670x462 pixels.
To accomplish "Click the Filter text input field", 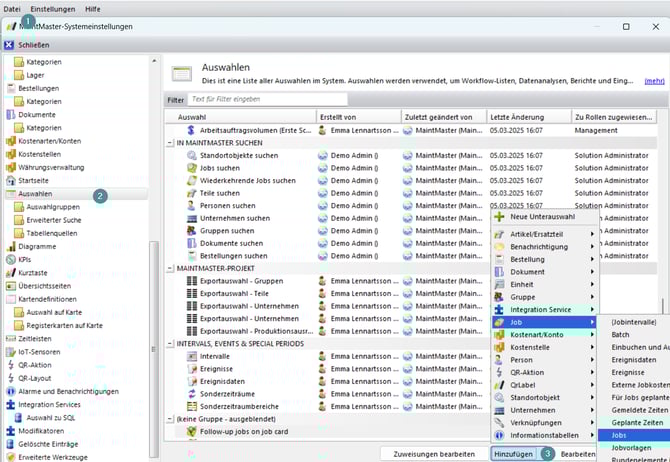I will click(x=267, y=99).
